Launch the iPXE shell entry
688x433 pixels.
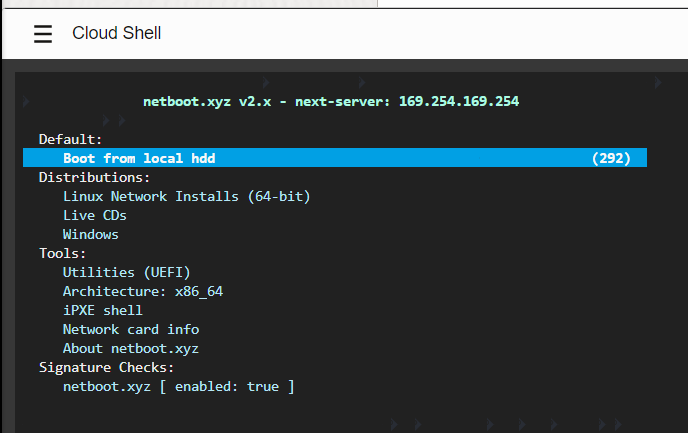(x=103, y=310)
